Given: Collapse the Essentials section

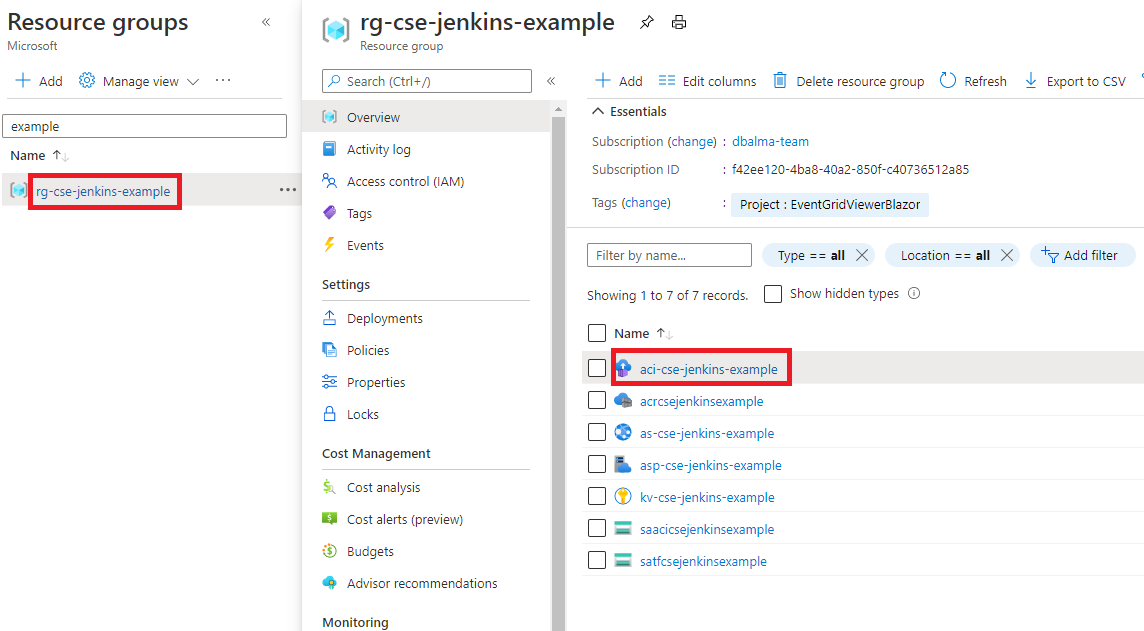Looking at the screenshot, I should click(x=629, y=112).
